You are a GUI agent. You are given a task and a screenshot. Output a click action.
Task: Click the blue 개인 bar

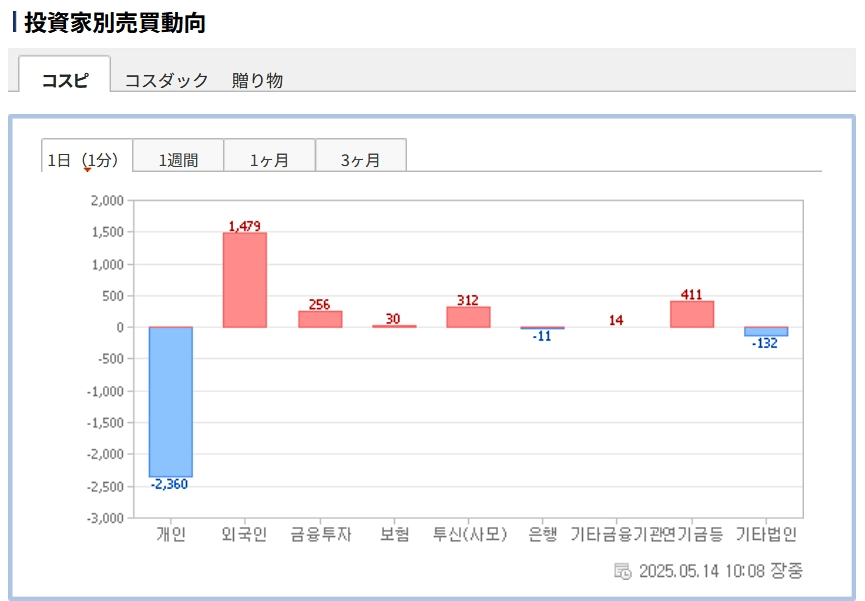pos(171,401)
